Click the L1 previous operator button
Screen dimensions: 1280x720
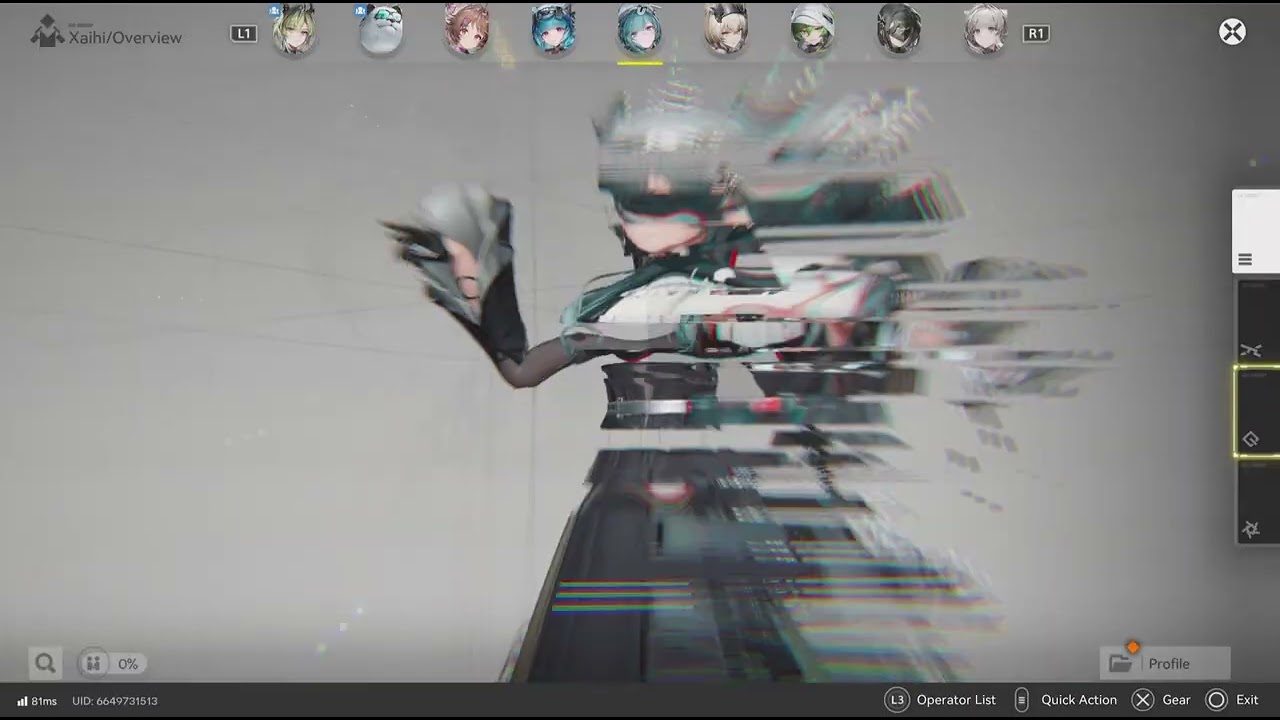point(243,33)
